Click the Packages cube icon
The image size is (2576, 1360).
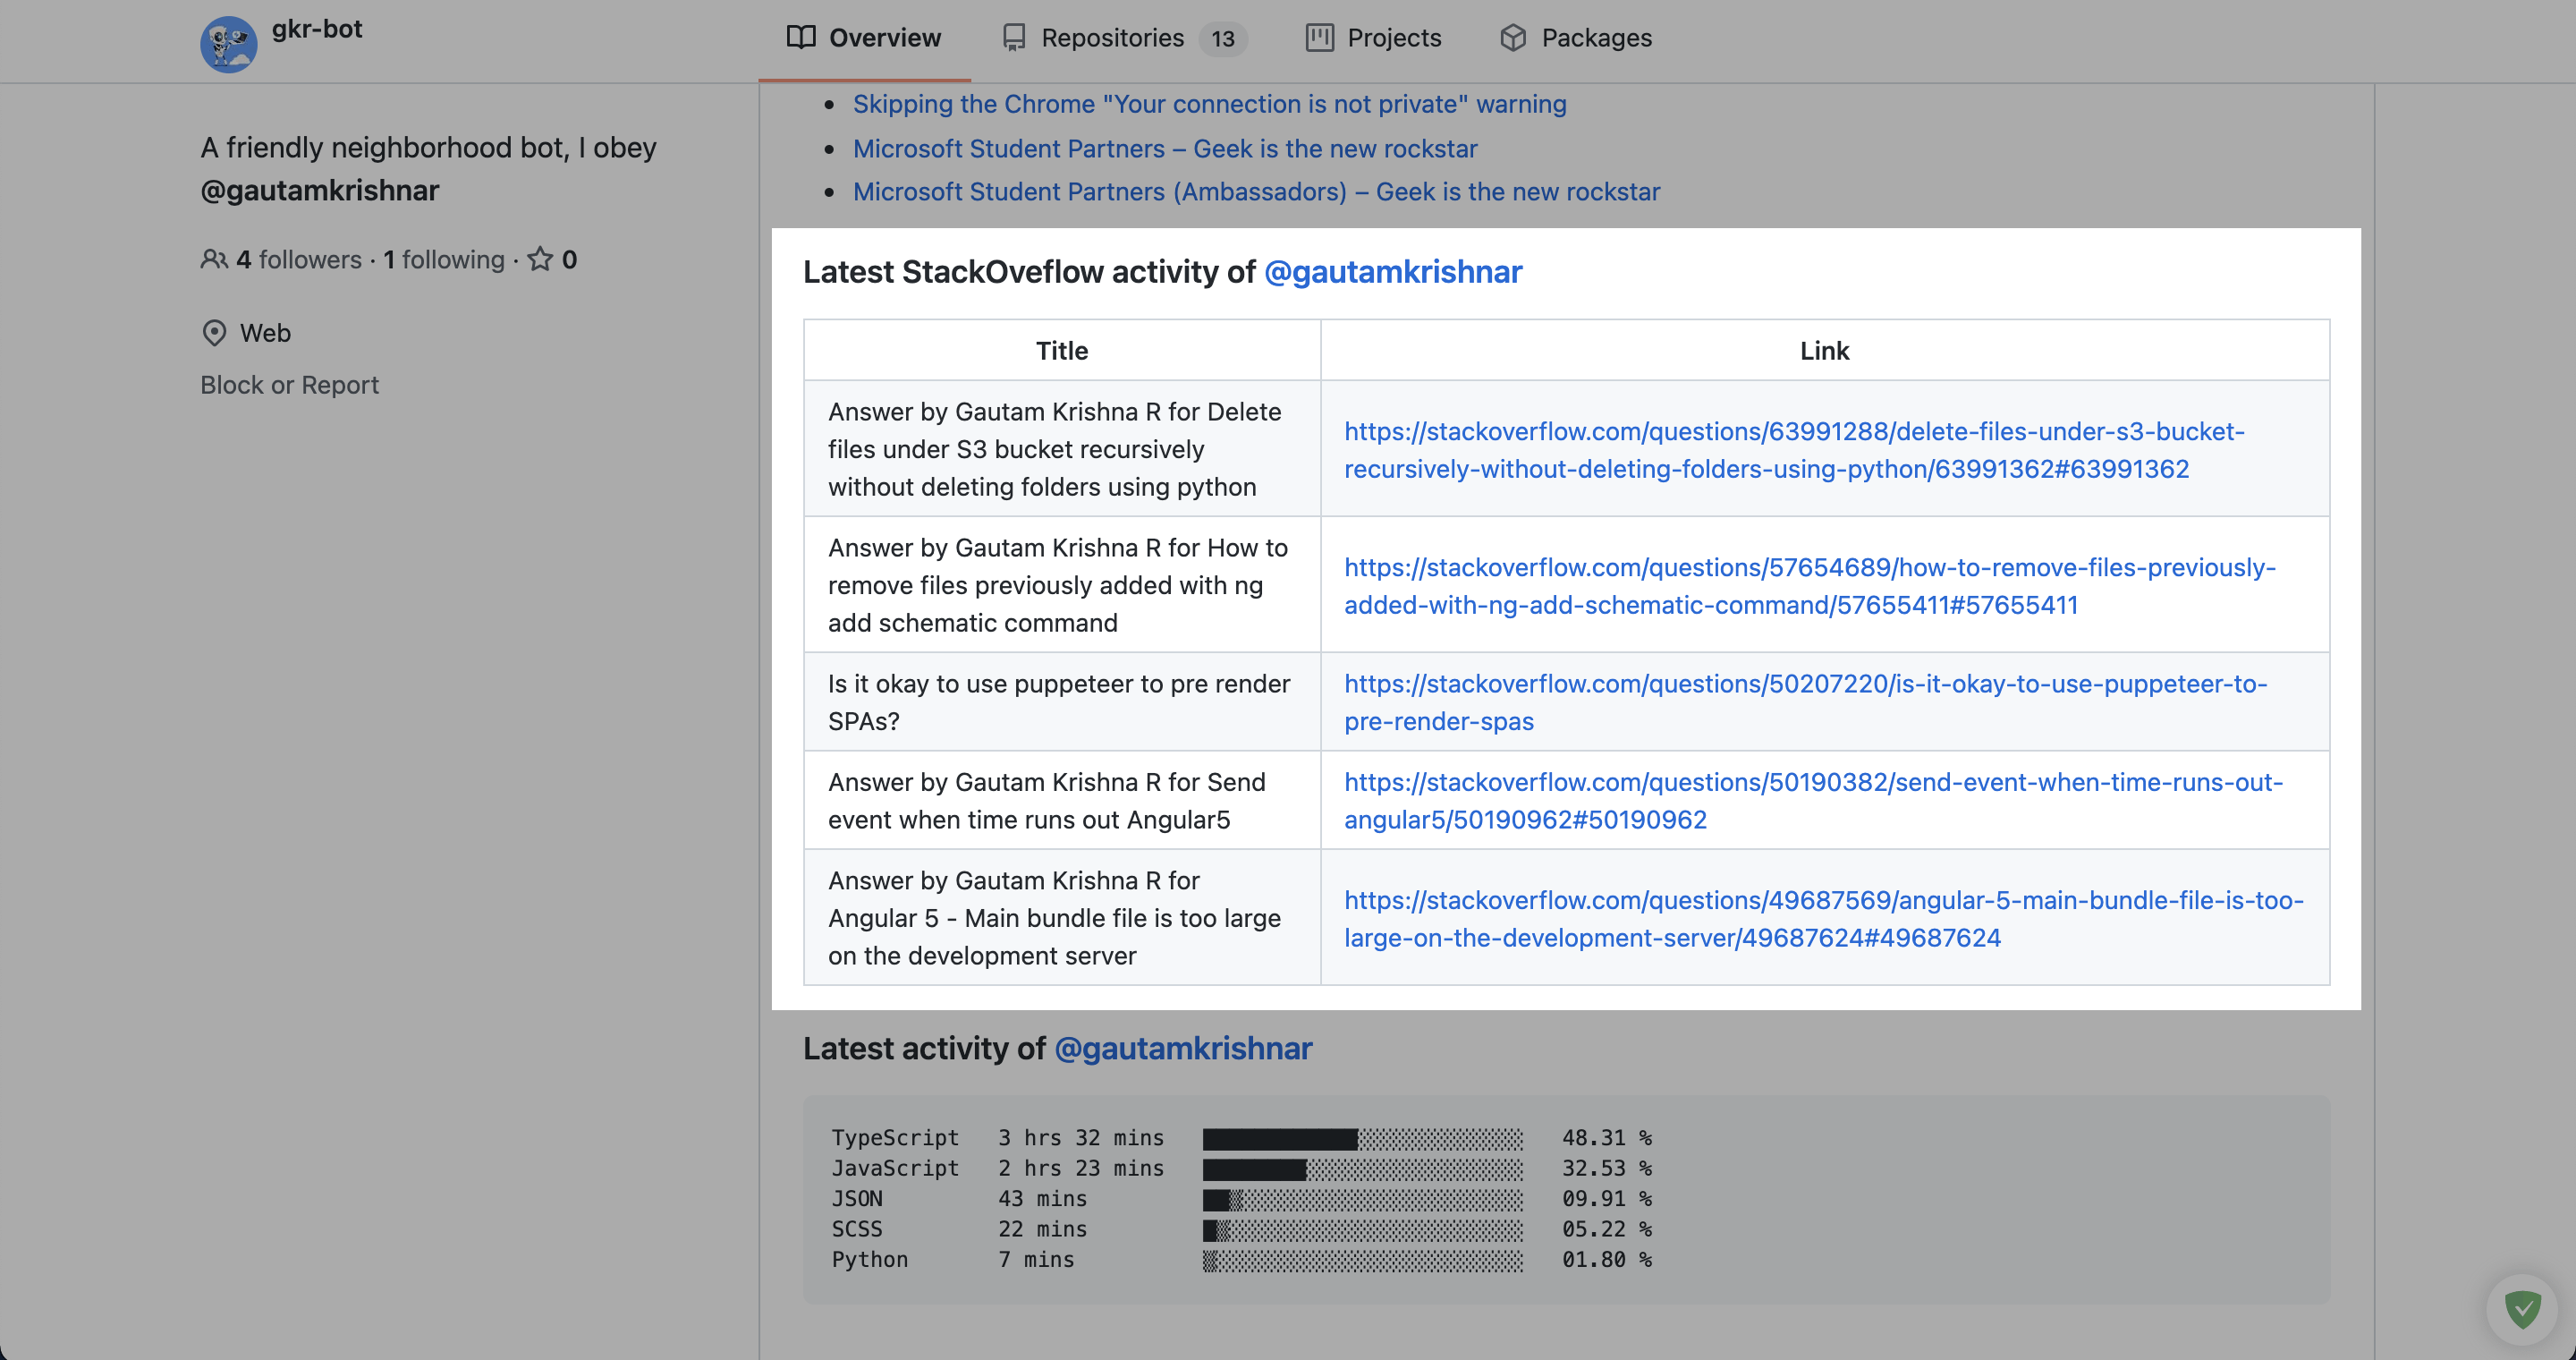click(x=1513, y=38)
